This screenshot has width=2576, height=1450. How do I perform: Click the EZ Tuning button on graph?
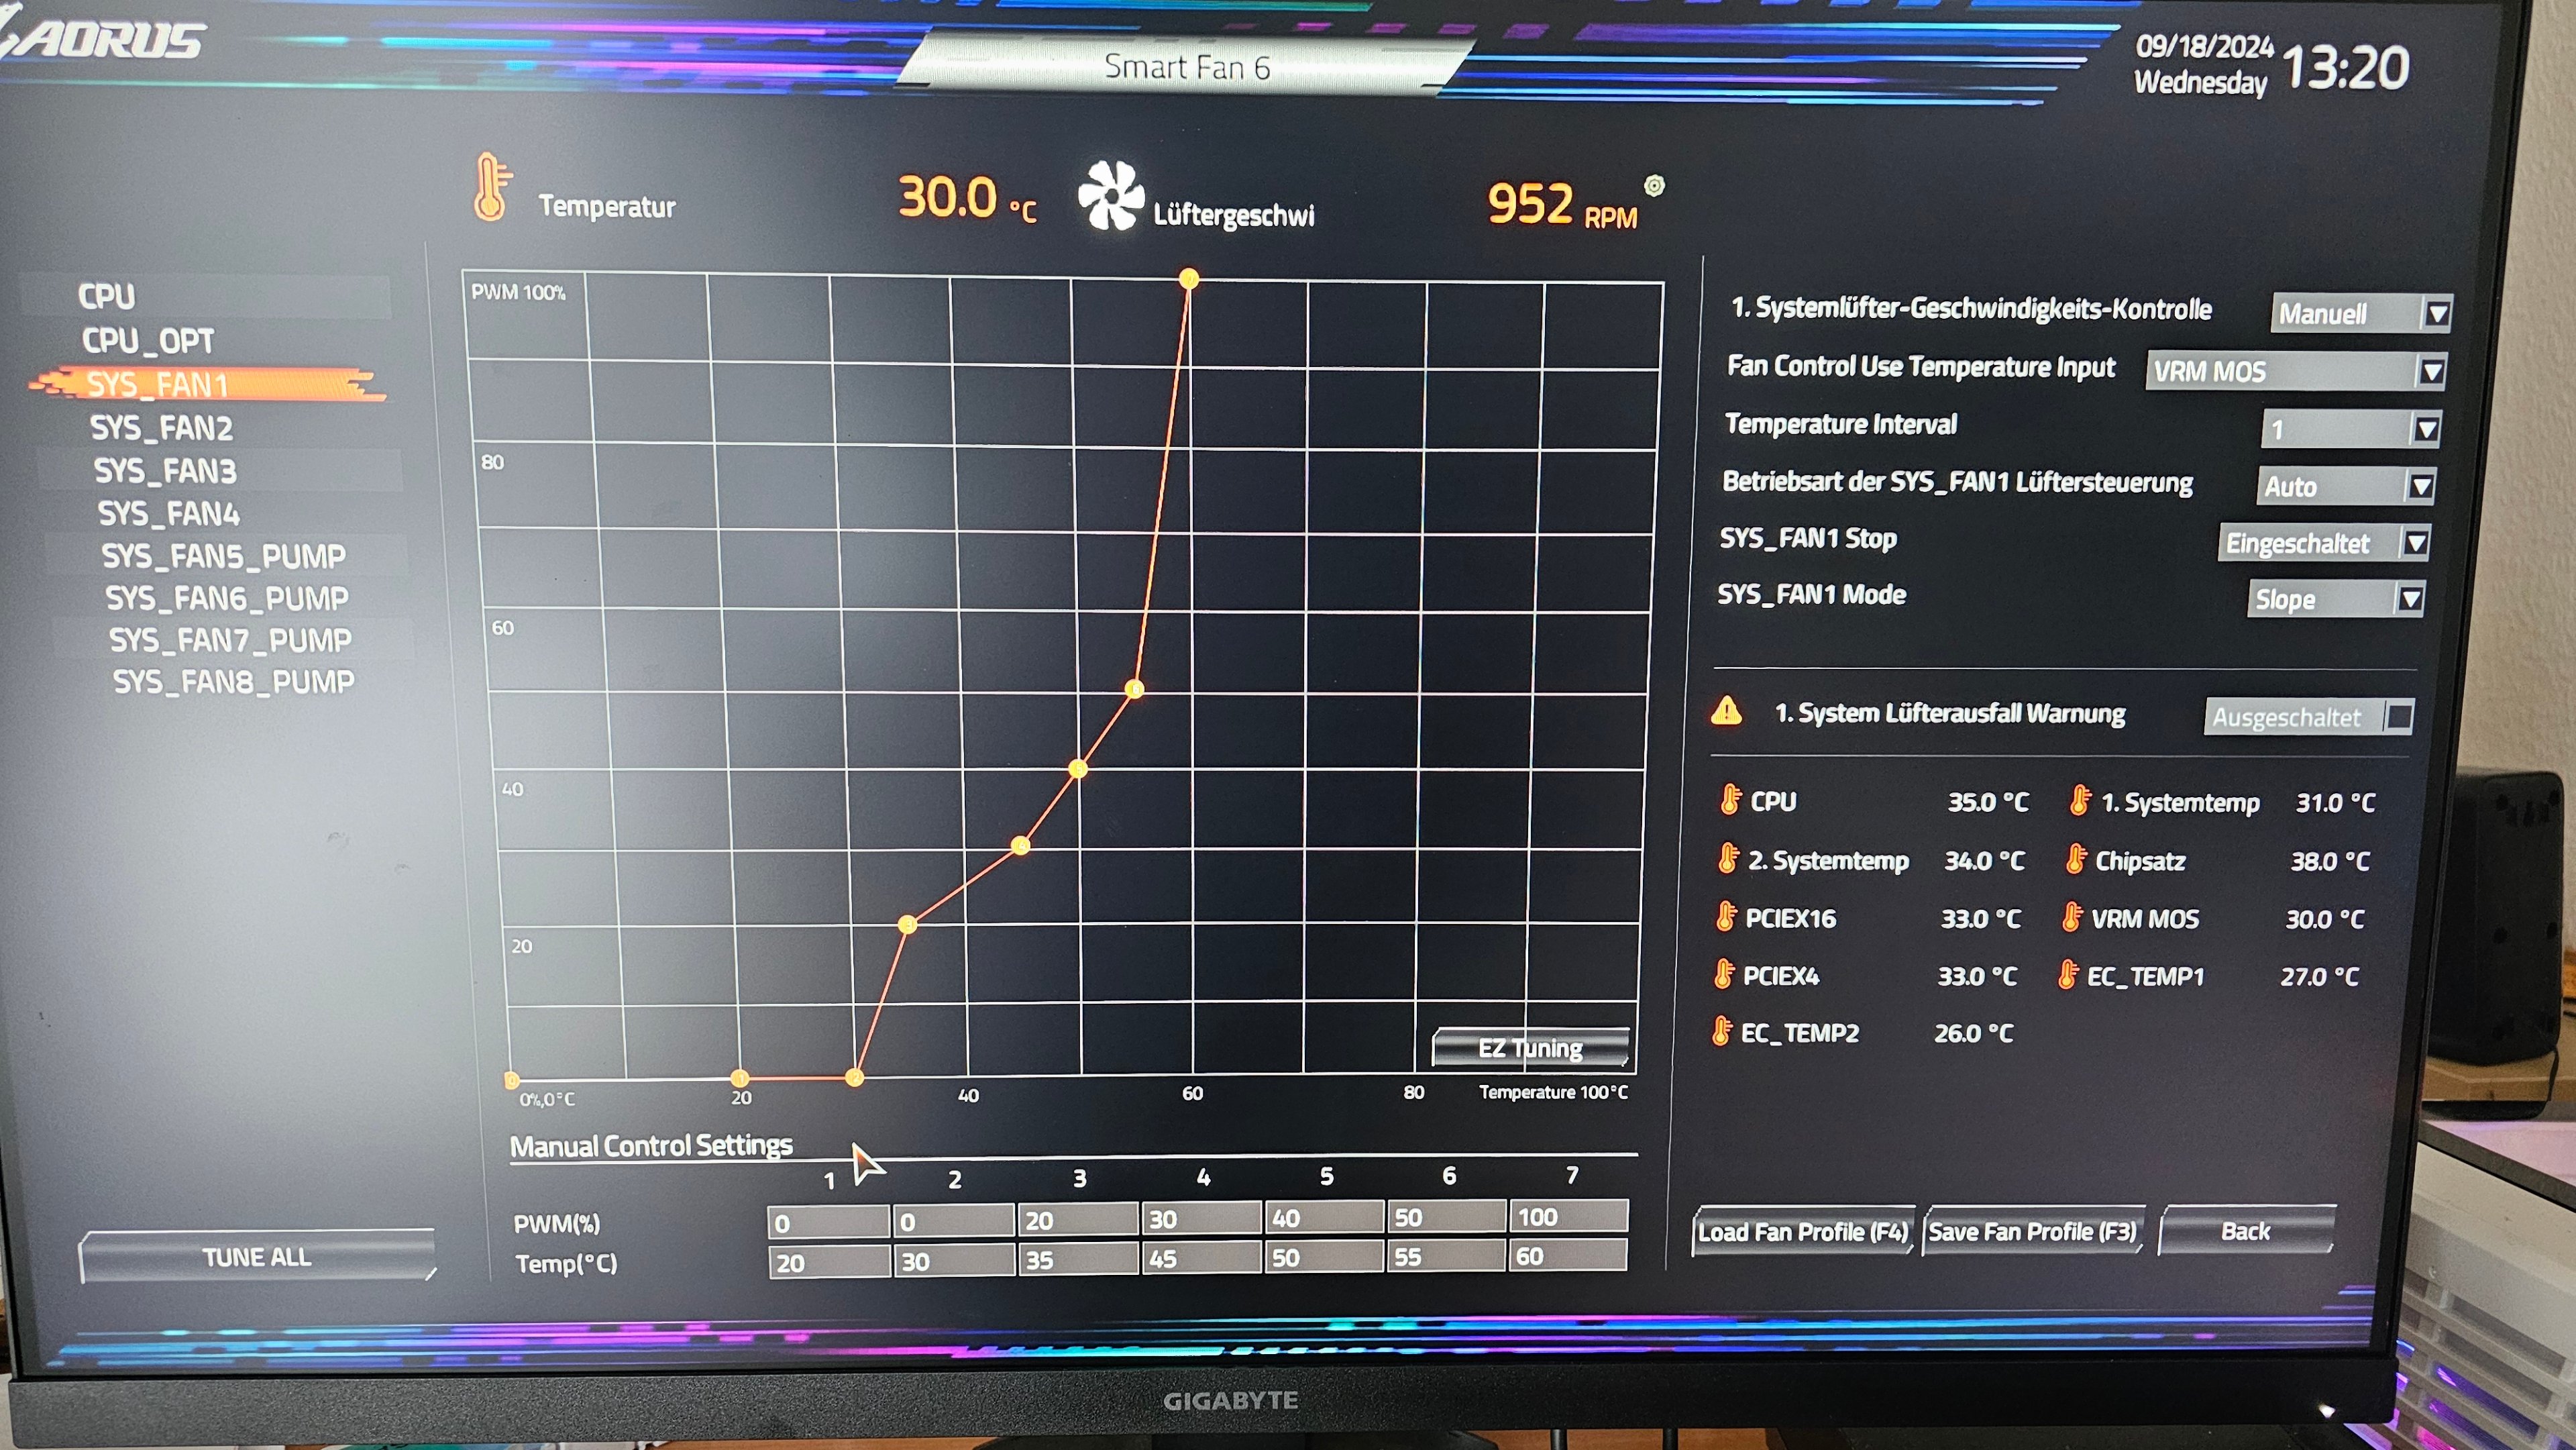click(x=1530, y=1047)
